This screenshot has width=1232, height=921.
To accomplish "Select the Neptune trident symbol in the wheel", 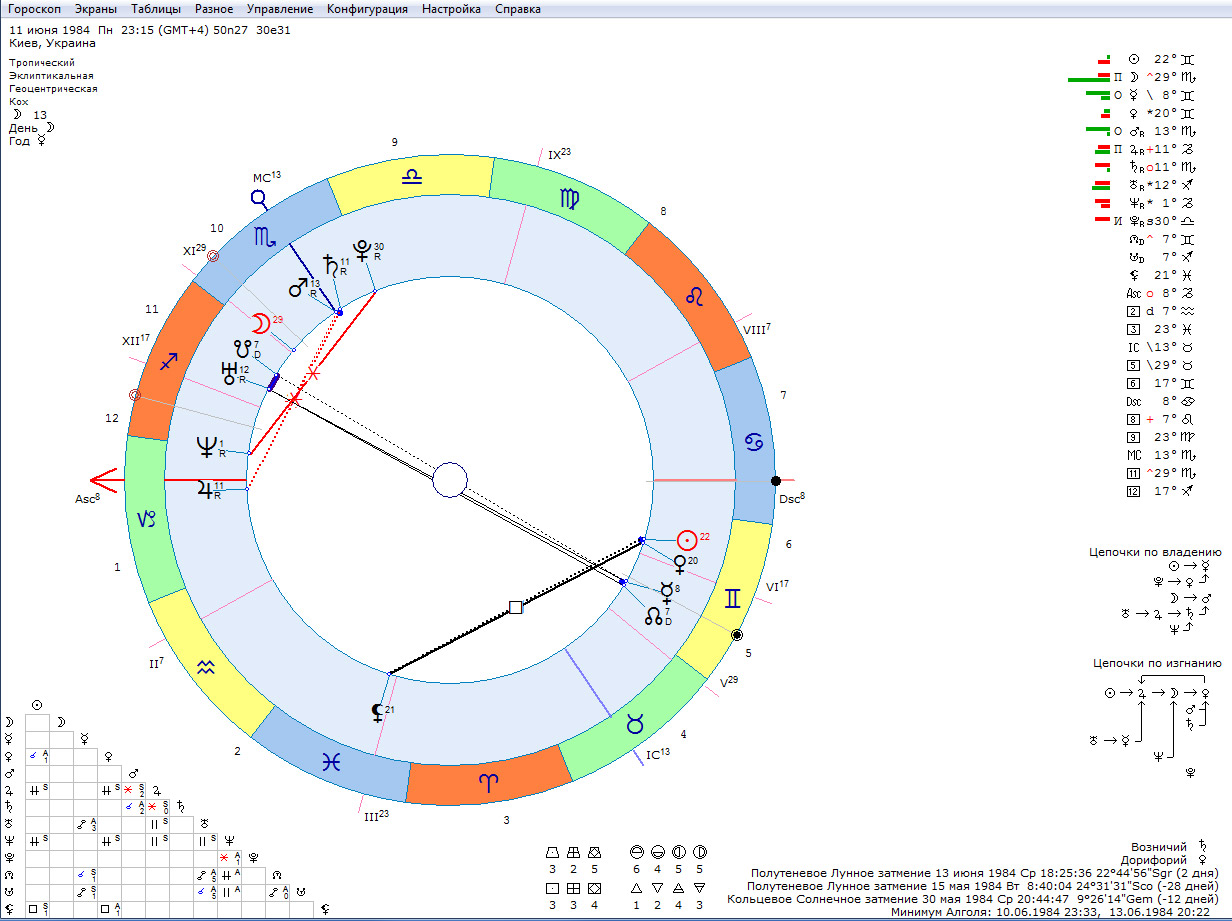I will click(x=206, y=447).
